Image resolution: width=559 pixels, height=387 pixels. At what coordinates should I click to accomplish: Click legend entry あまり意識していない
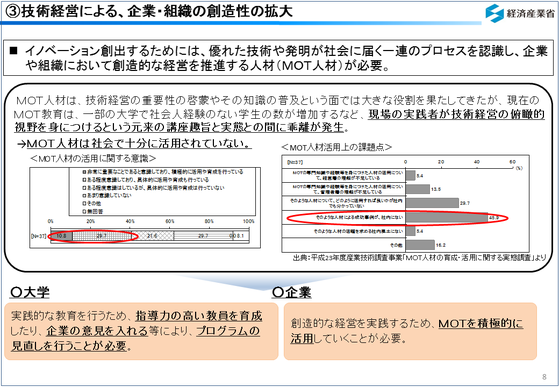(x=107, y=195)
